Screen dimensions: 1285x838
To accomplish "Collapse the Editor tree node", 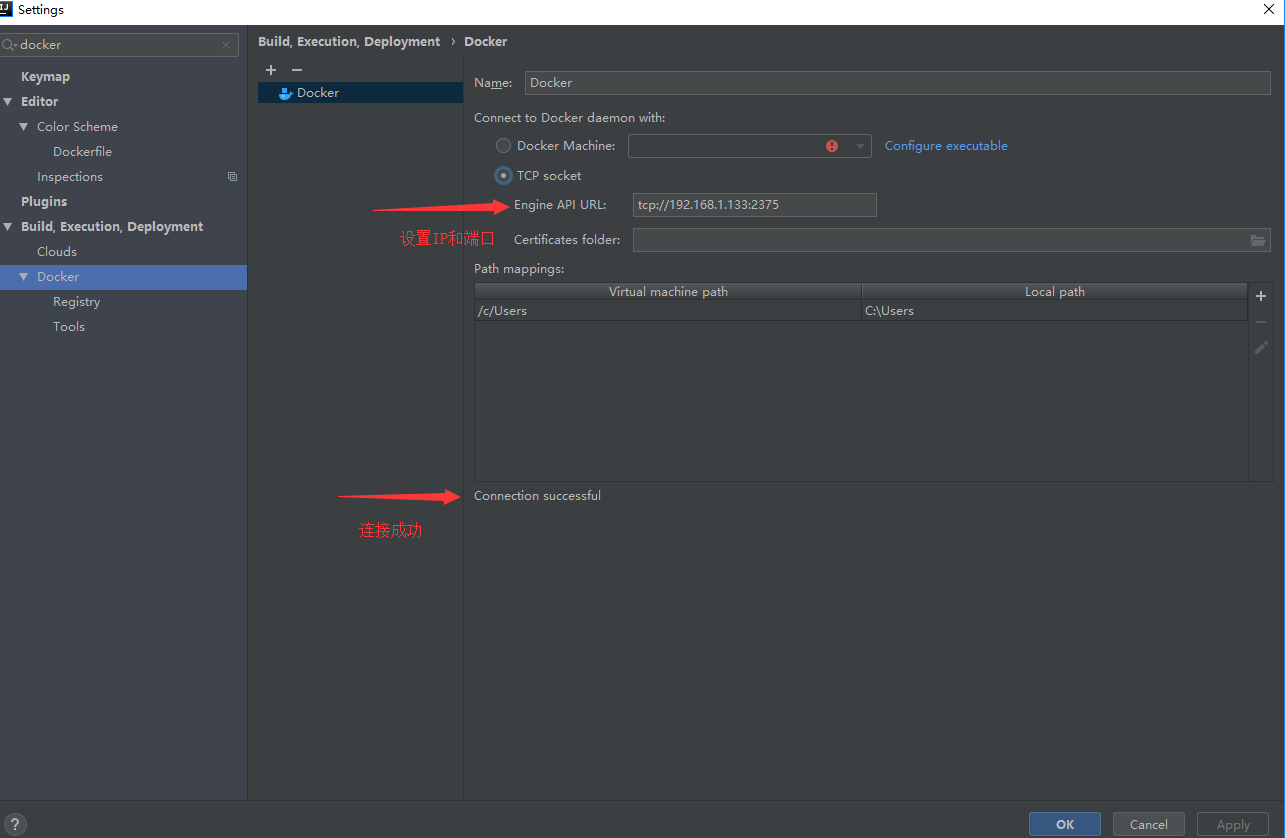I will click(8, 101).
